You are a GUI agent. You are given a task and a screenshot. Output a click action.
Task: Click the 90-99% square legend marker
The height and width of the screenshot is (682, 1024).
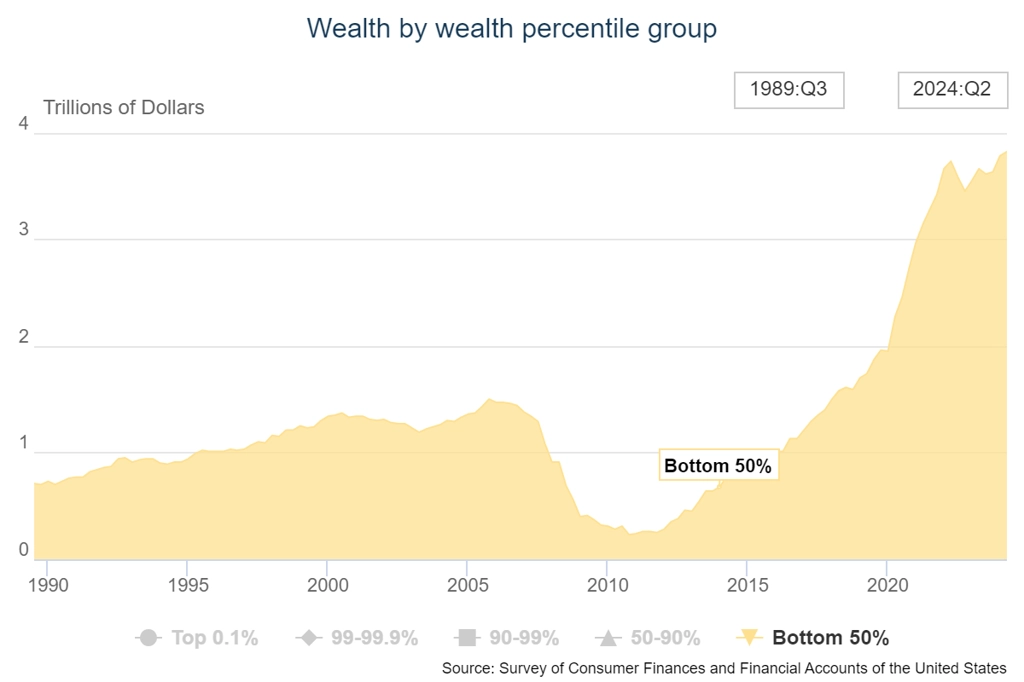(467, 638)
